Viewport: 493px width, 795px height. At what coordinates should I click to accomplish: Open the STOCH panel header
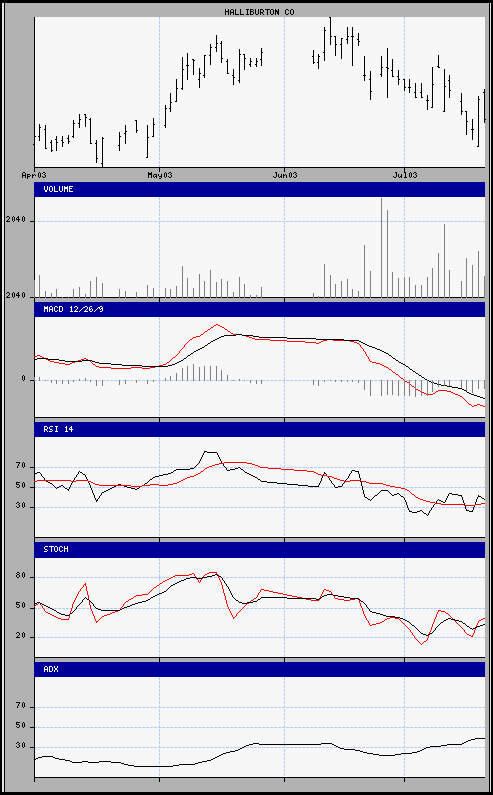point(259,550)
